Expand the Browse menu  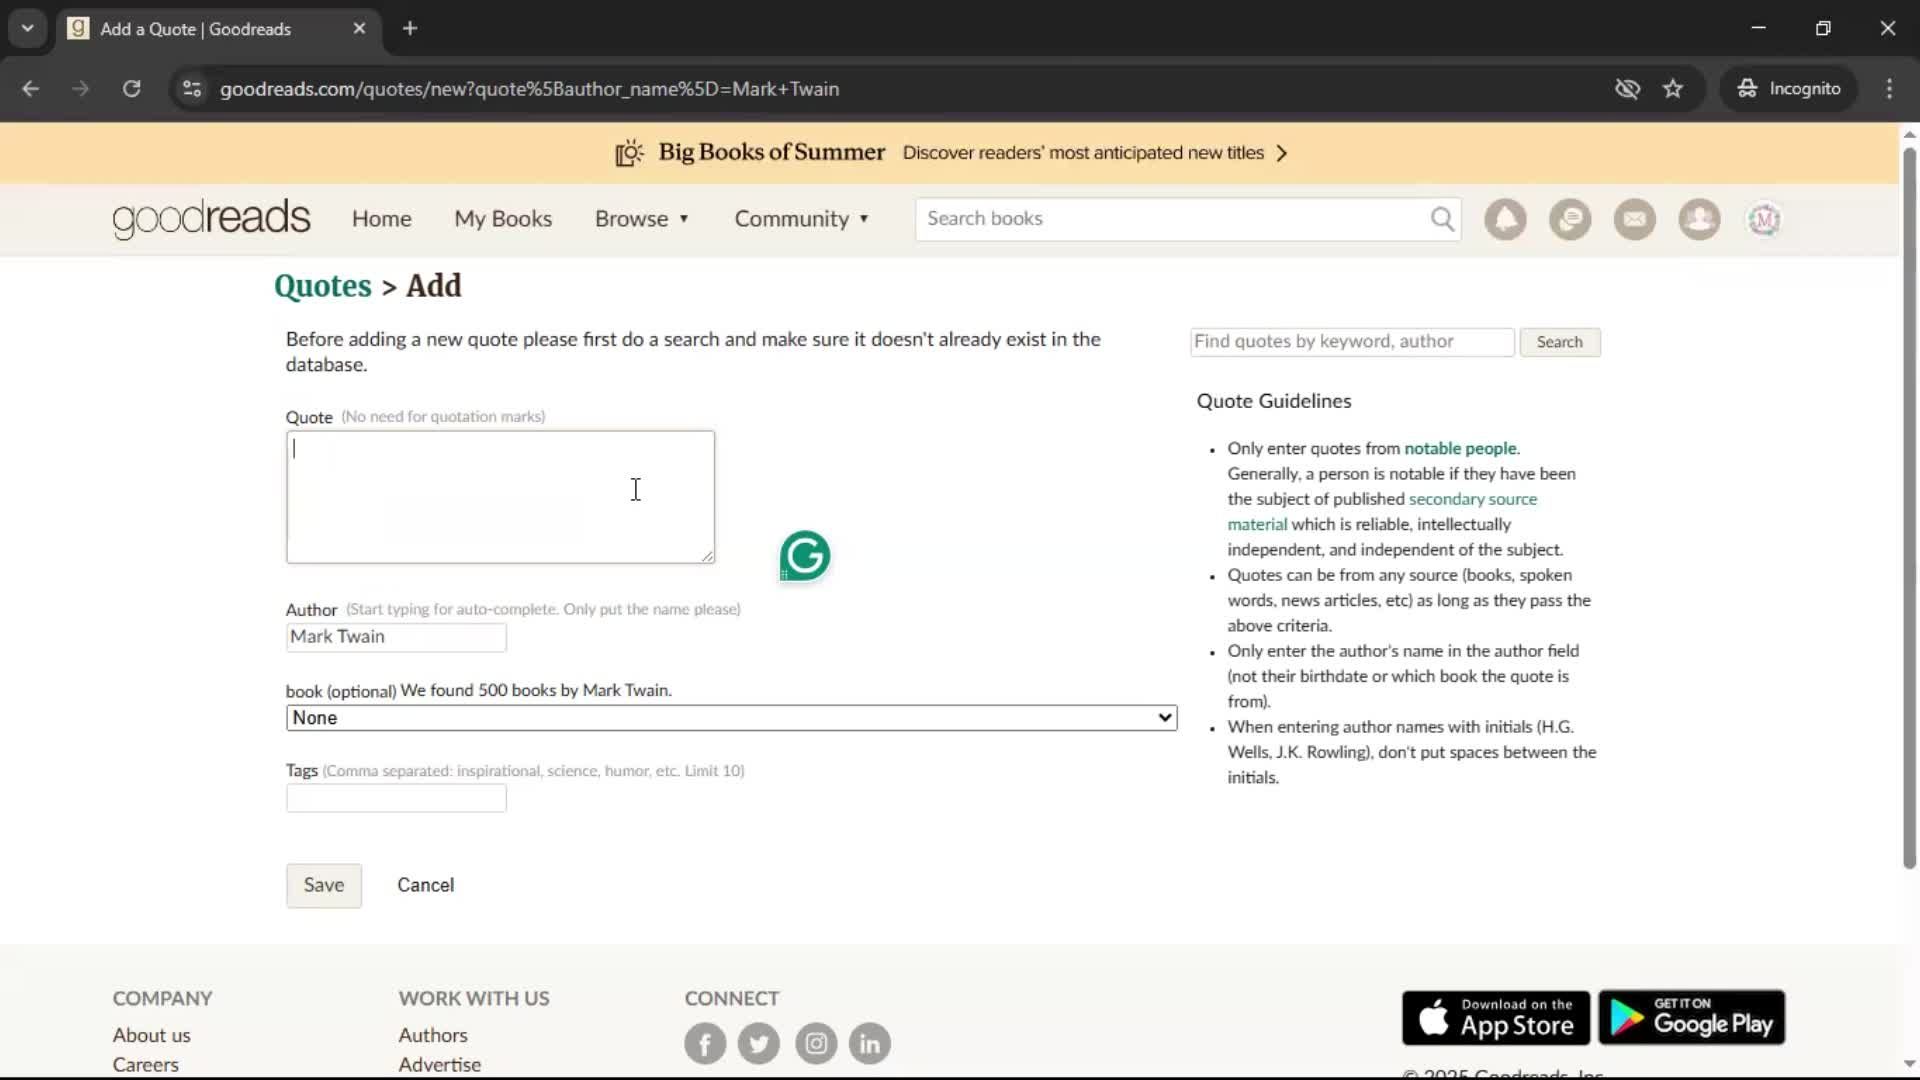pyautogui.click(x=642, y=219)
